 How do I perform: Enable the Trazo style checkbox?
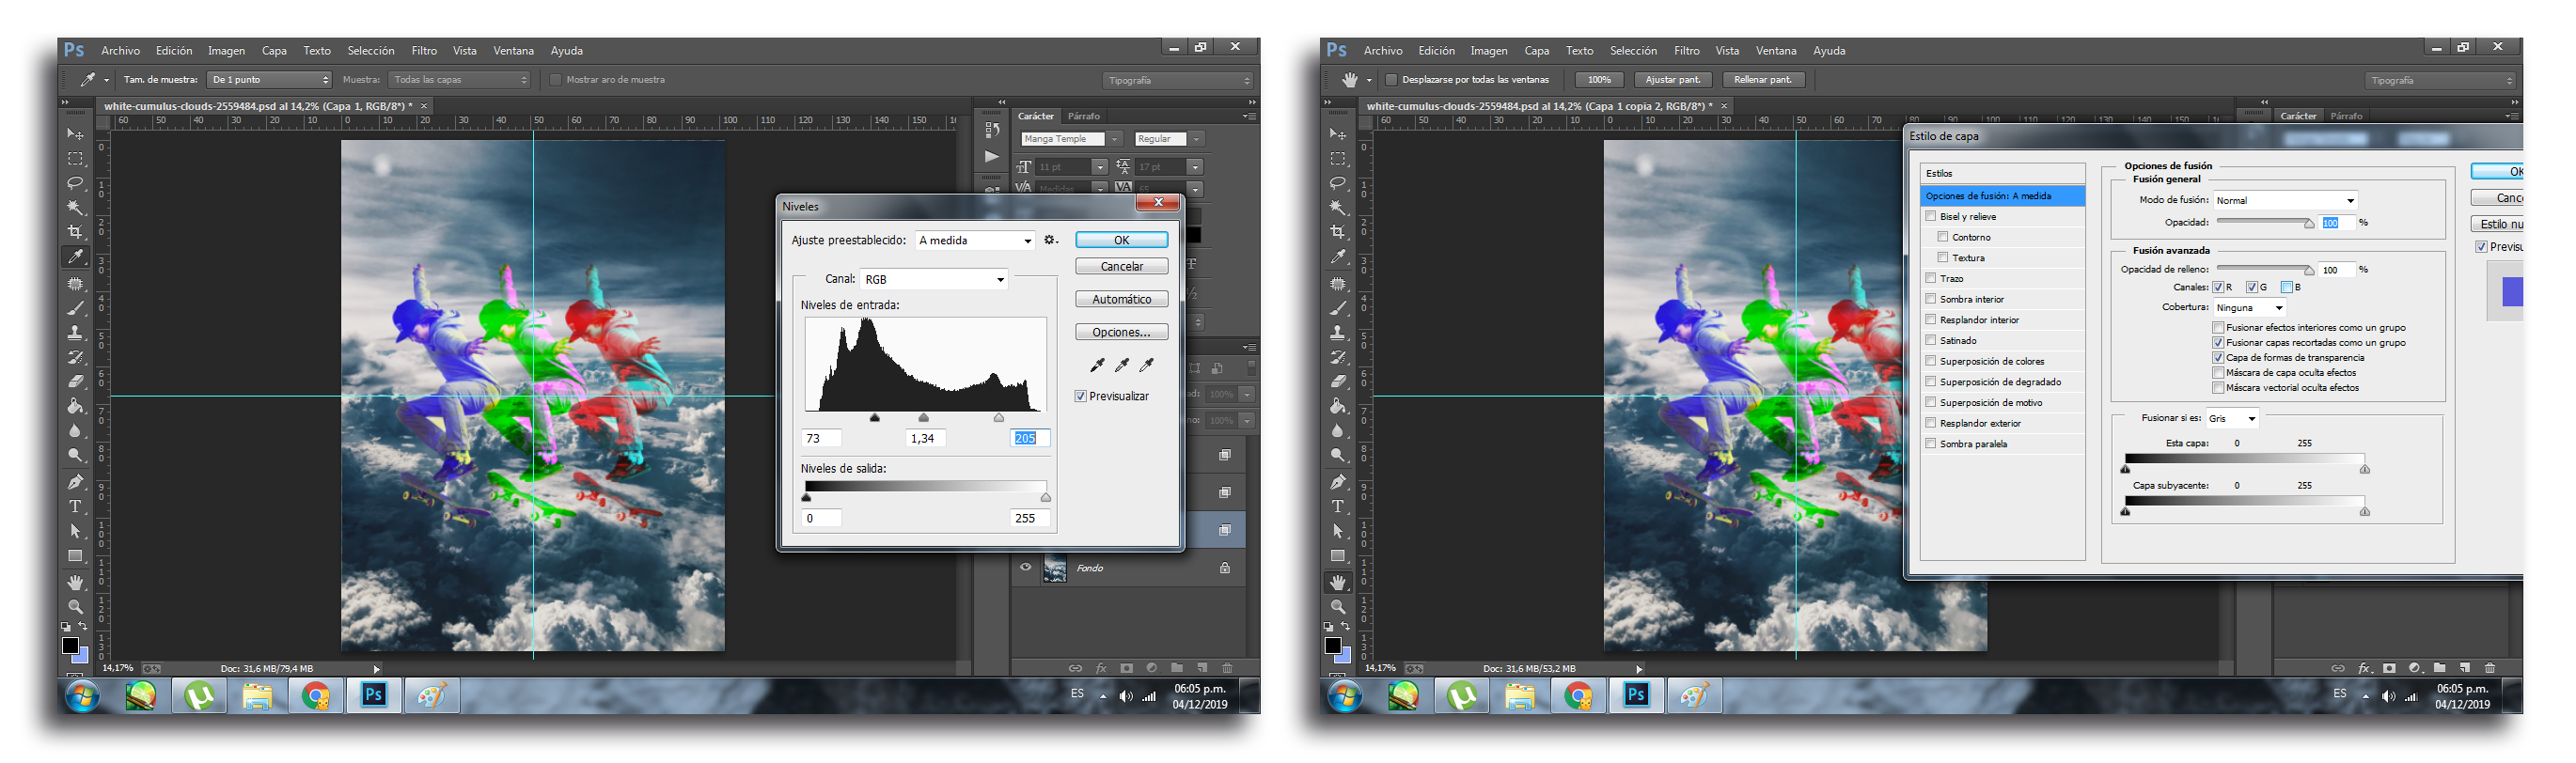(1931, 278)
